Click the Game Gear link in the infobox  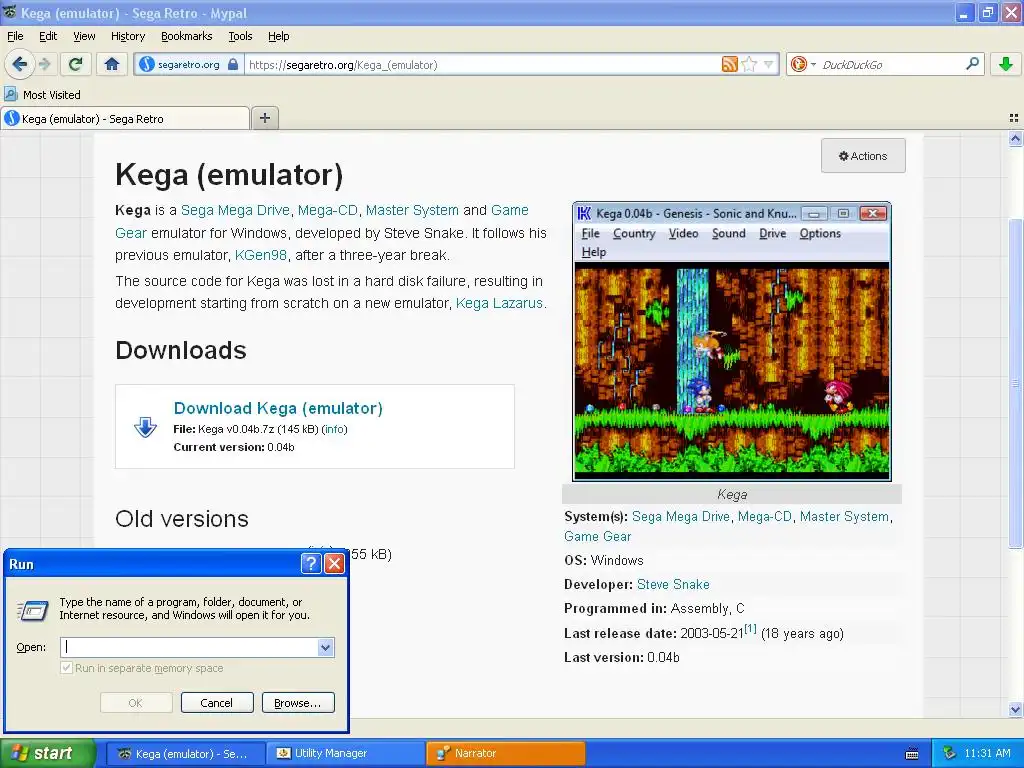click(x=598, y=536)
